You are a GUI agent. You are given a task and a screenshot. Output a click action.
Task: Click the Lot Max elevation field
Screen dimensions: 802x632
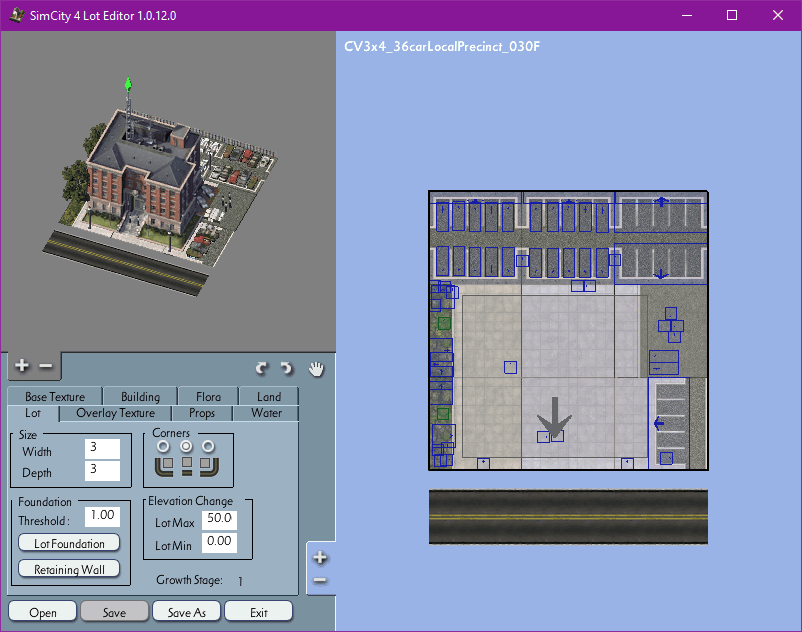[219, 518]
